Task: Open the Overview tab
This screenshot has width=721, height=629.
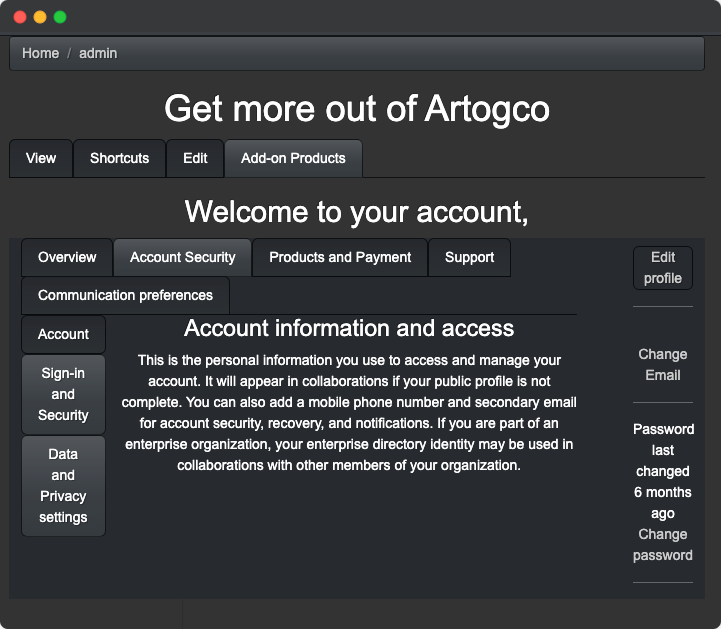Action: (67, 257)
